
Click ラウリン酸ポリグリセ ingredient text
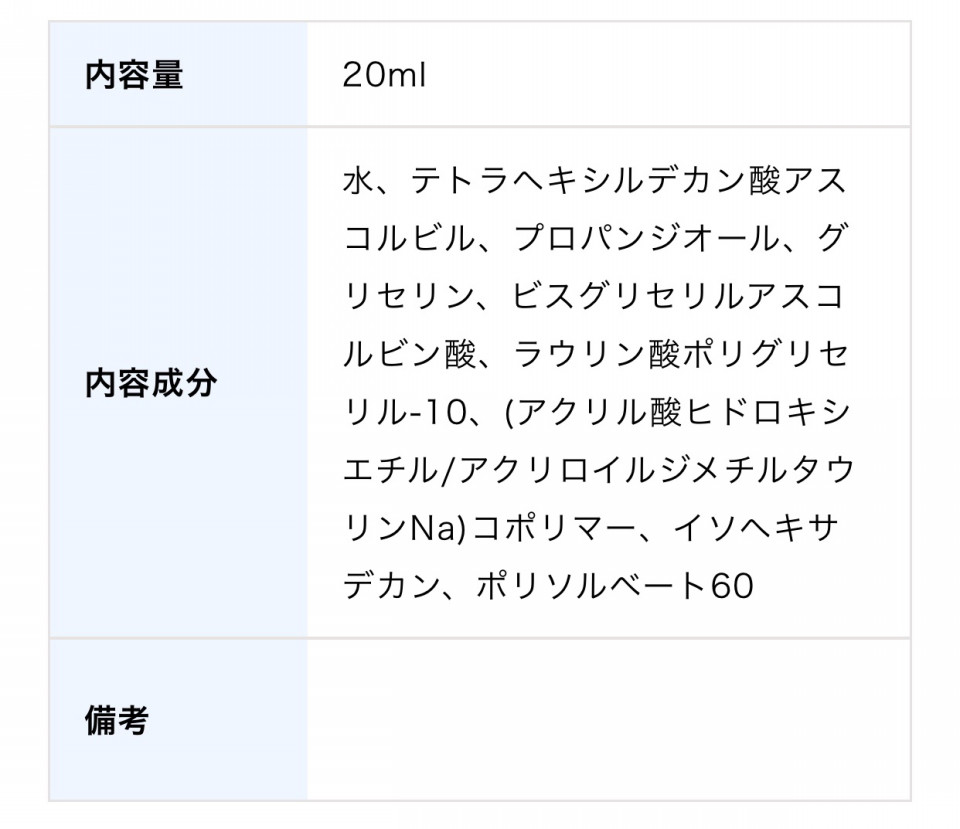pyautogui.click(x=681, y=354)
